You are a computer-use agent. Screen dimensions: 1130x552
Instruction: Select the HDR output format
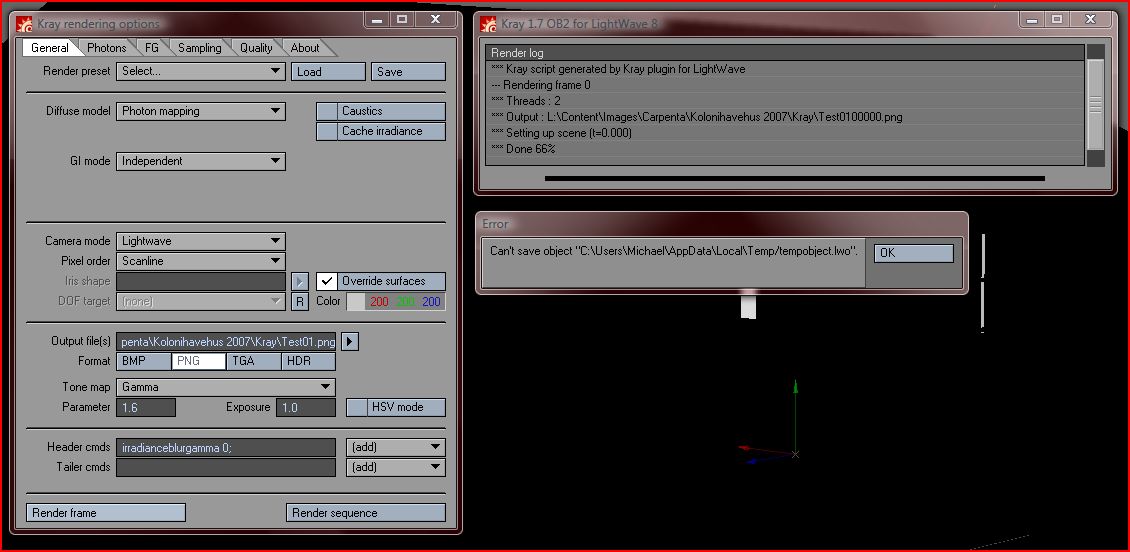click(x=308, y=361)
